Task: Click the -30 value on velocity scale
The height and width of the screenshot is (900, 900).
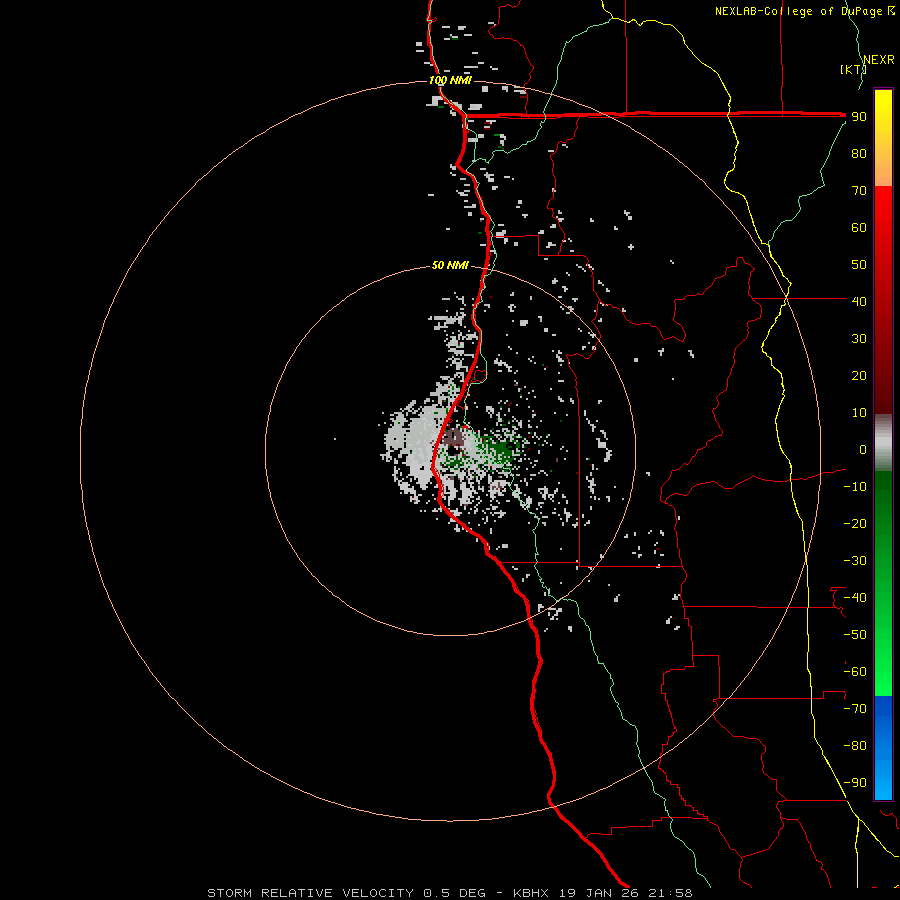Action: click(x=855, y=561)
